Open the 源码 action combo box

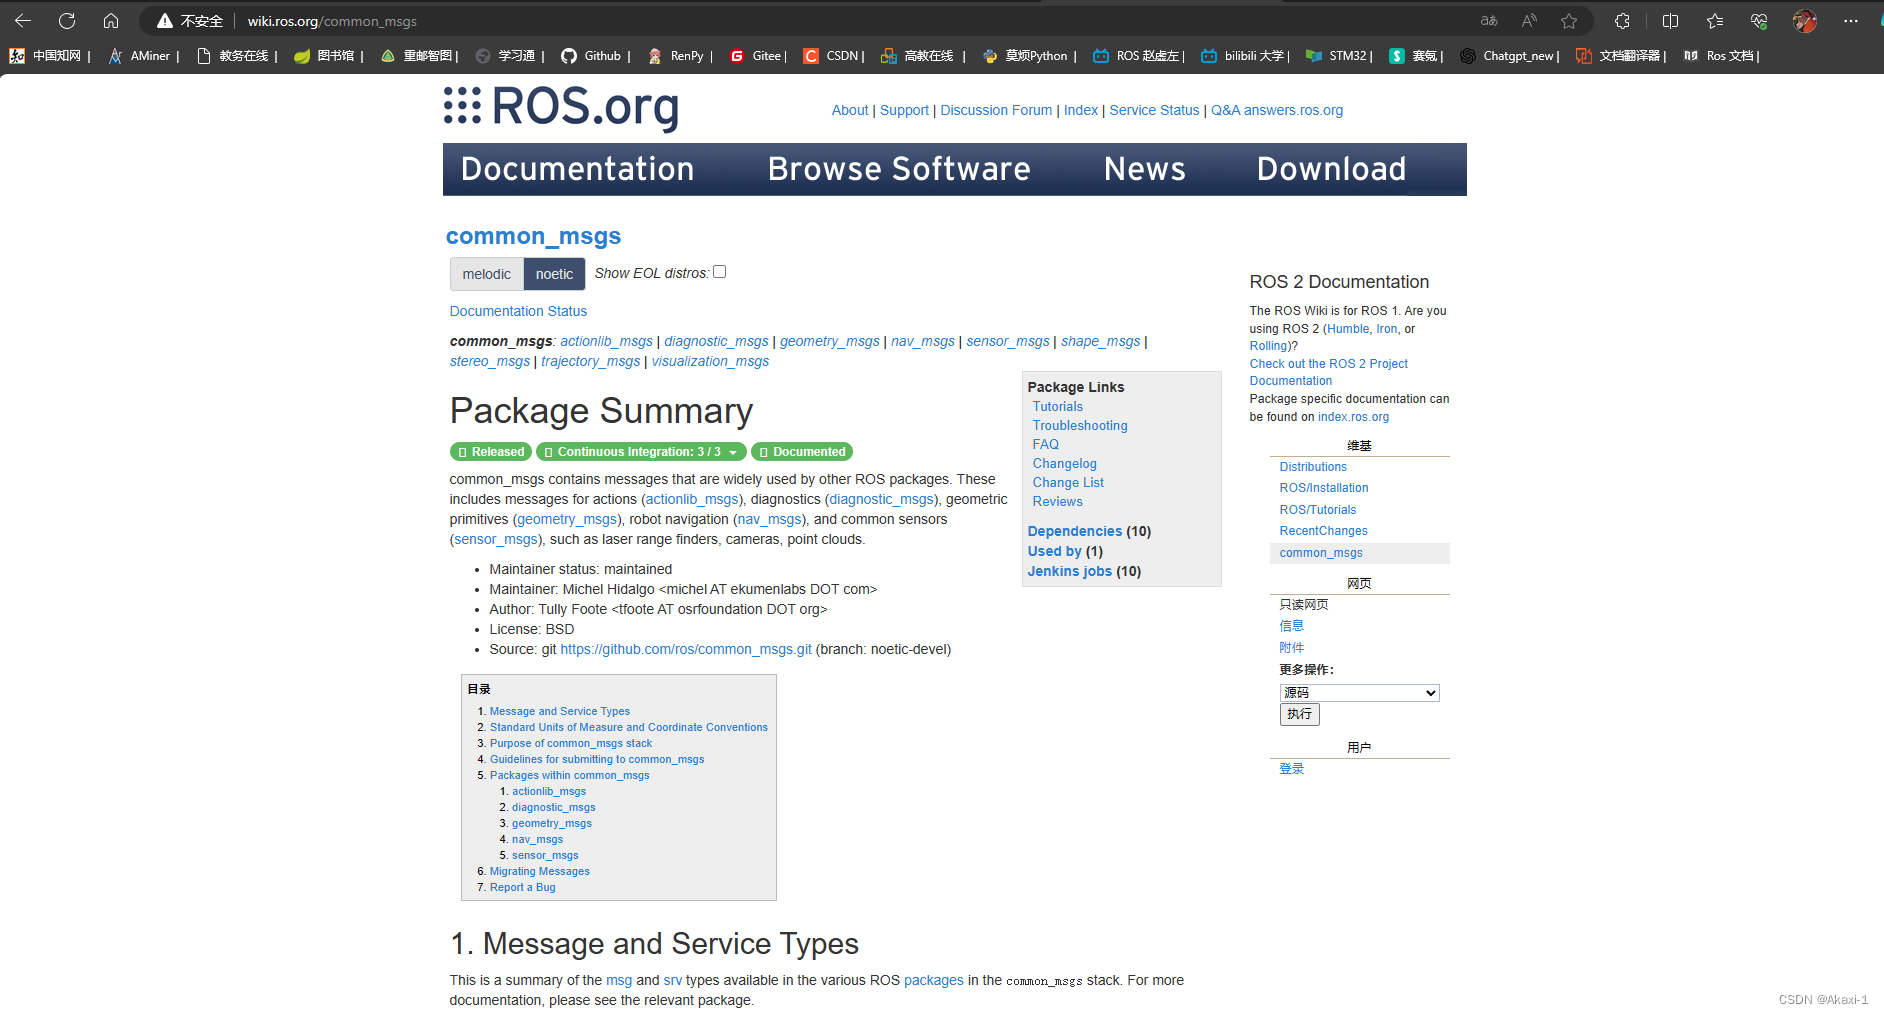[x=1358, y=692]
